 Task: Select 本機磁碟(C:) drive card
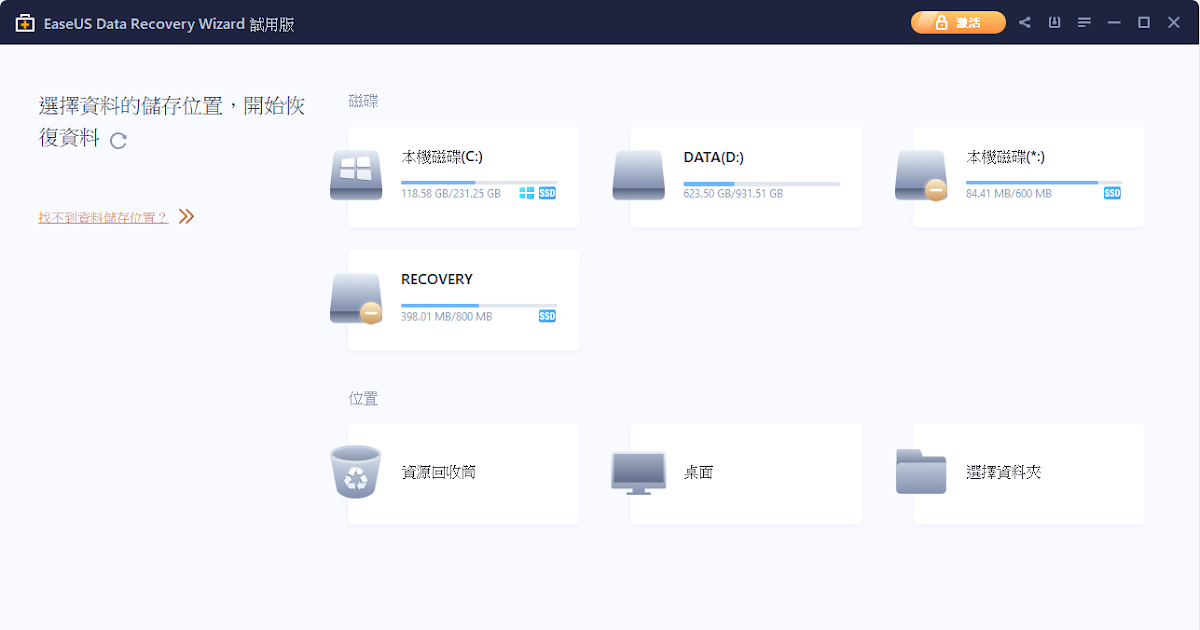(x=463, y=177)
